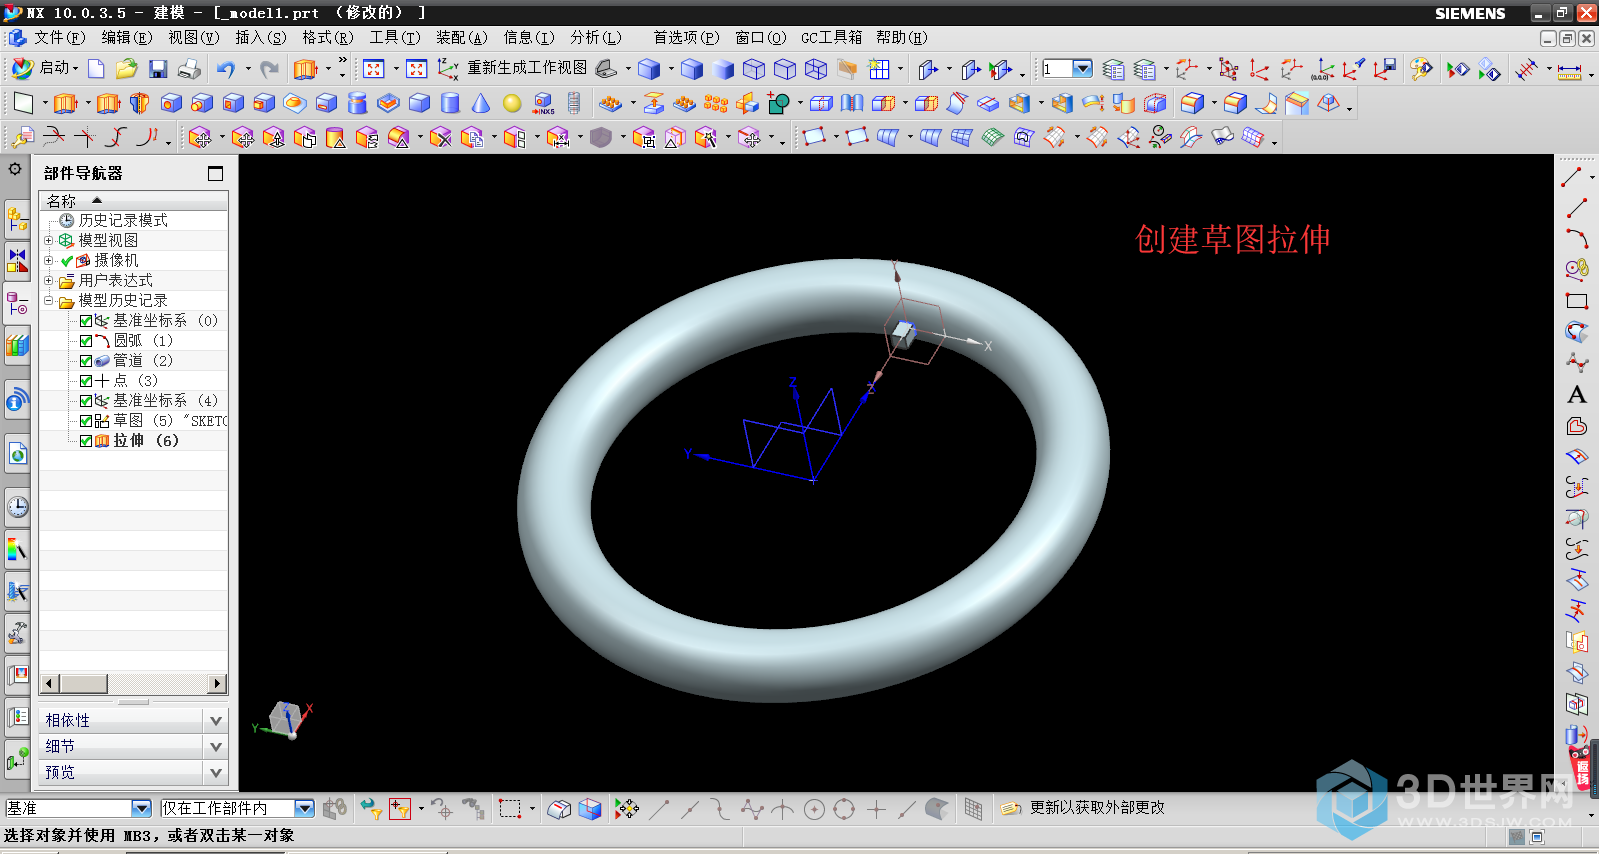Uncheck the 基准坐标系 (0) checkbox
1599x854 pixels.
coord(86,321)
